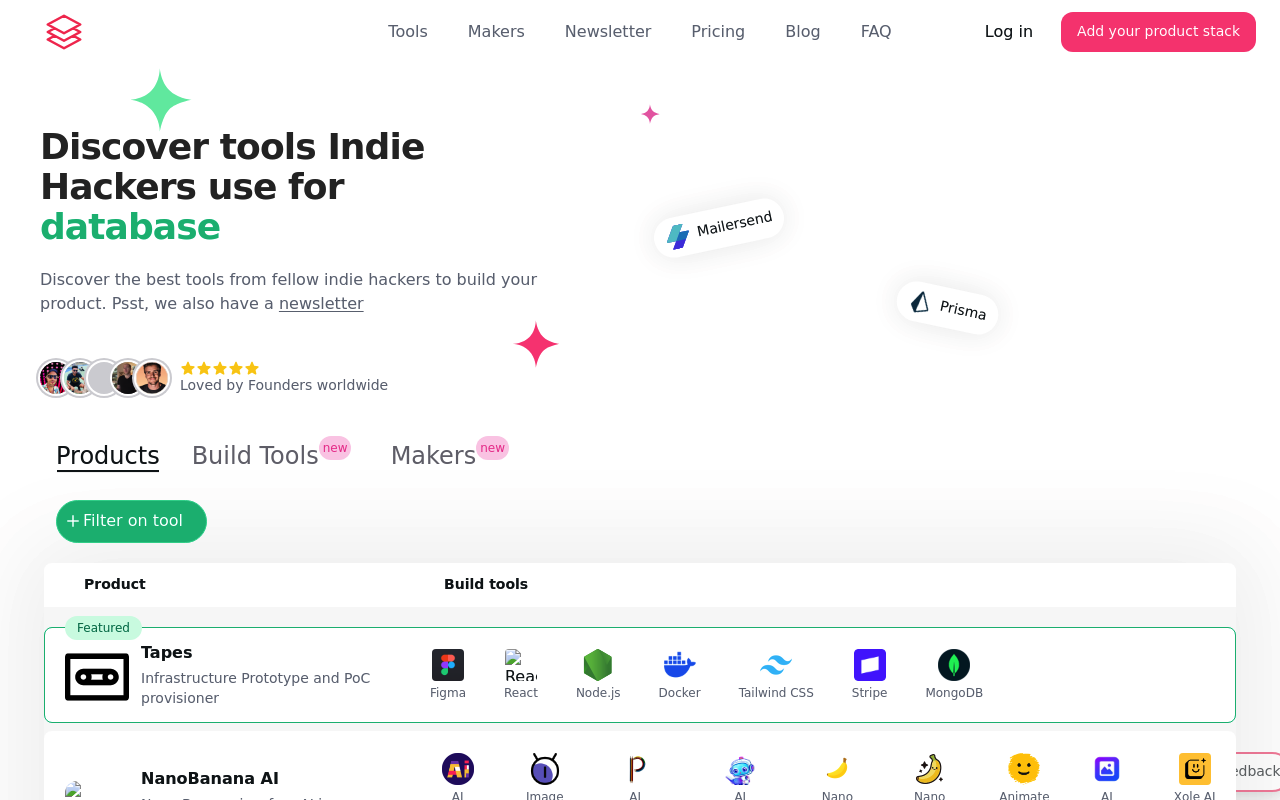
Task: Open the Newsletter nav page
Action: click(608, 32)
